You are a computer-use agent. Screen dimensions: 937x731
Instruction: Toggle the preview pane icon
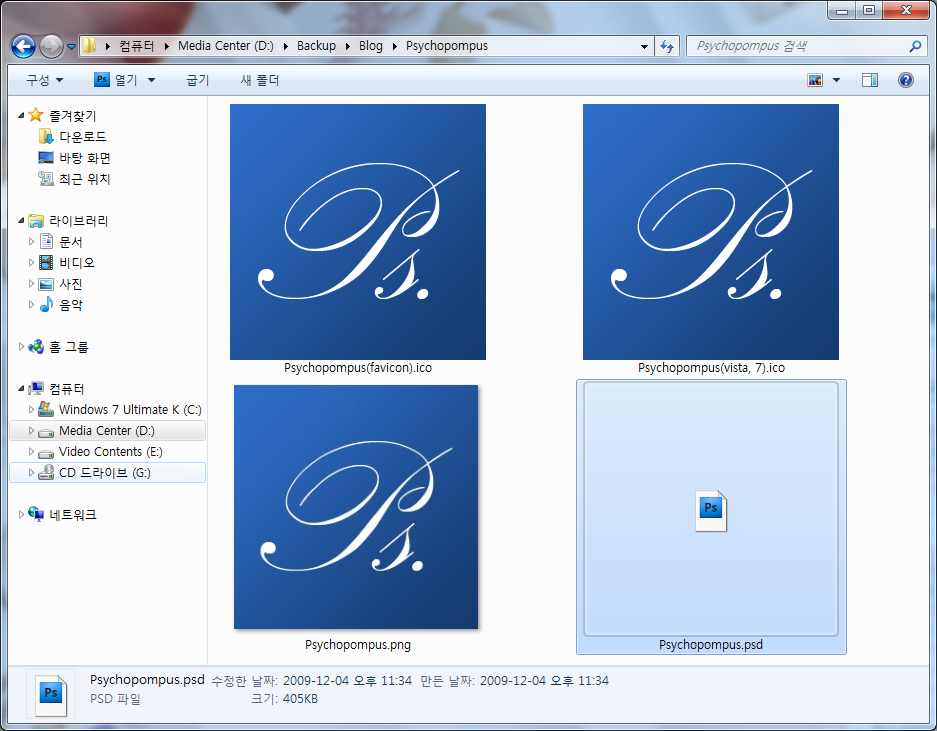coord(870,80)
